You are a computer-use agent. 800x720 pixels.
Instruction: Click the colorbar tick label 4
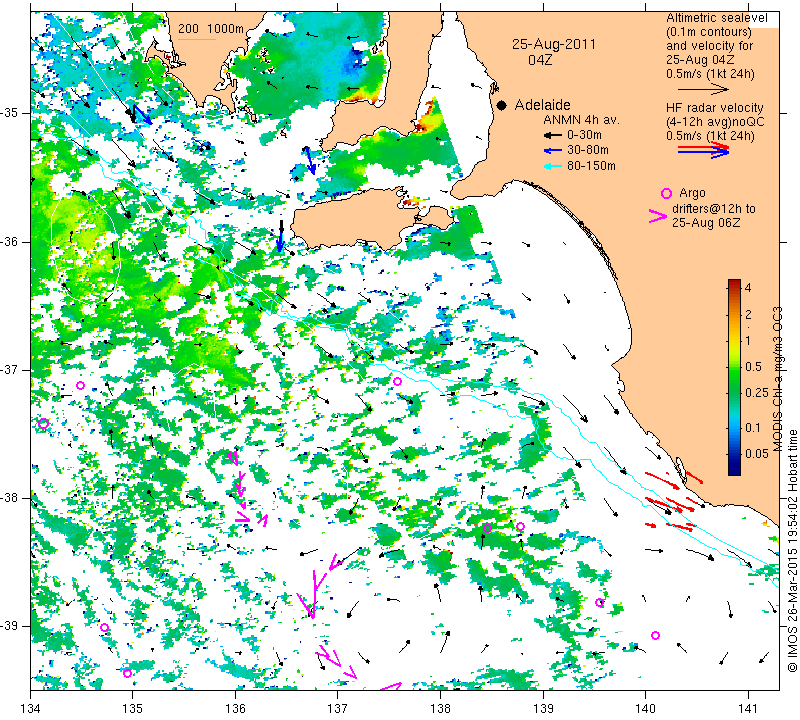pos(748,288)
